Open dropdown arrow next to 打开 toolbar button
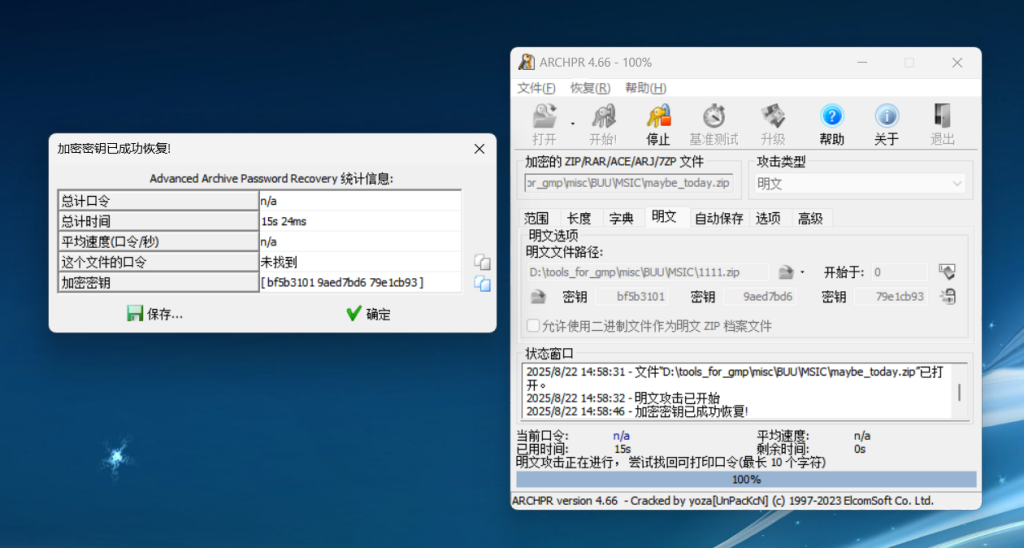The height and width of the screenshot is (548, 1024). 573,123
